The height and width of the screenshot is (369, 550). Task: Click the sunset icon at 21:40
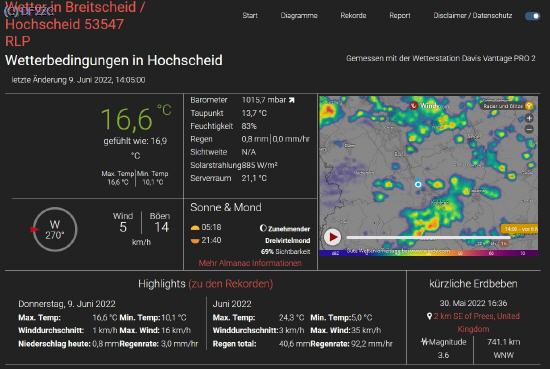point(195,241)
